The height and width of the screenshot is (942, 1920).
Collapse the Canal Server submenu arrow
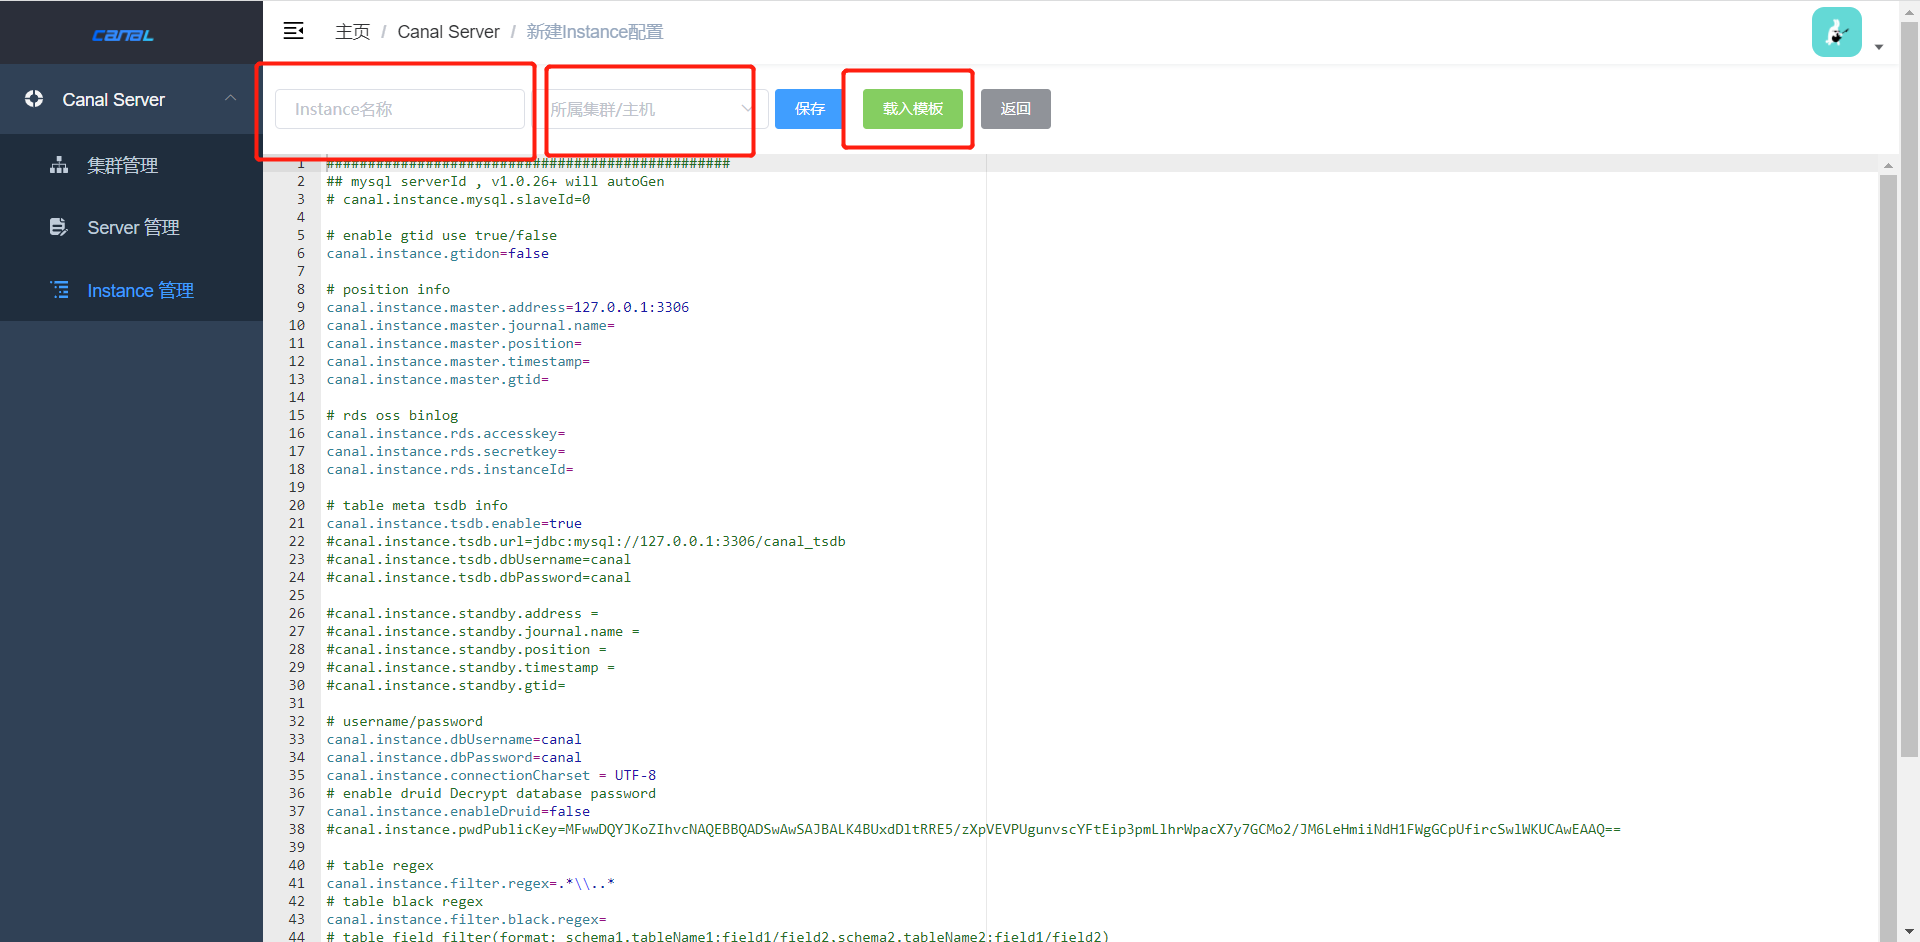231,98
